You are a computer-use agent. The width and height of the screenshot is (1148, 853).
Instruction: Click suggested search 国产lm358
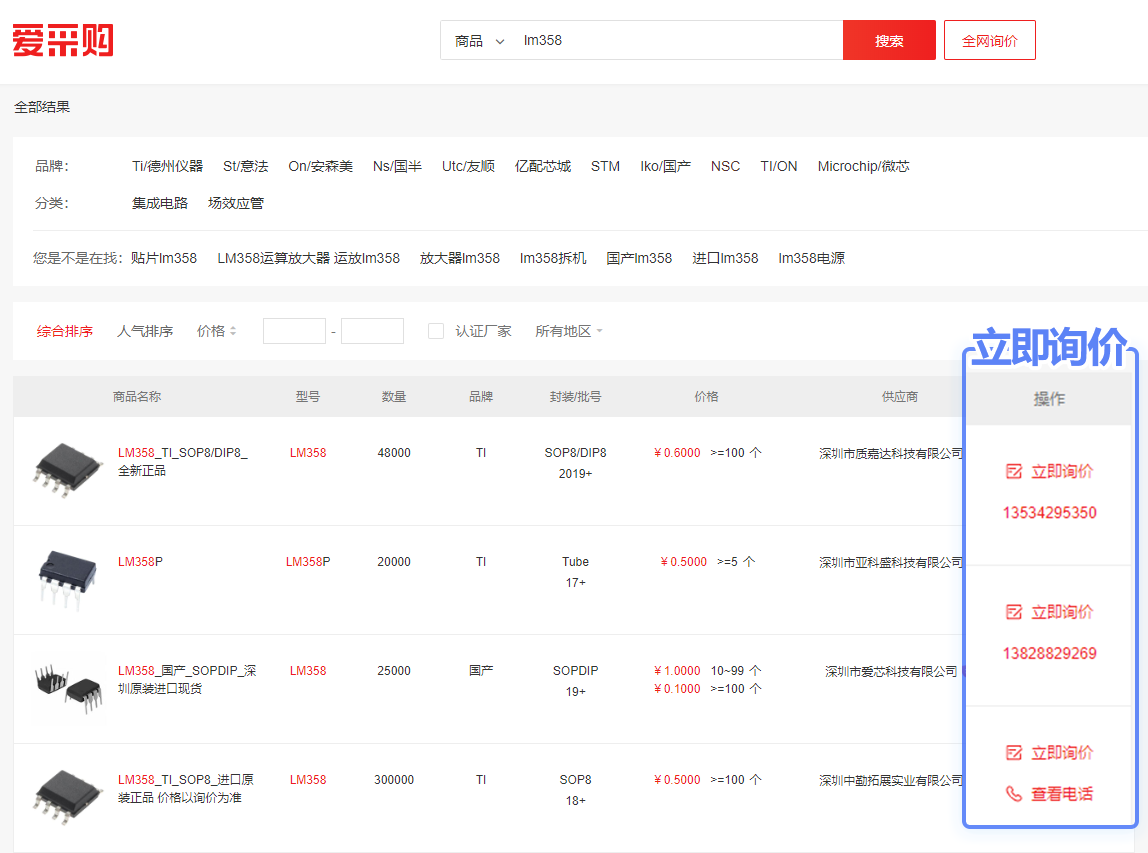click(639, 258)
